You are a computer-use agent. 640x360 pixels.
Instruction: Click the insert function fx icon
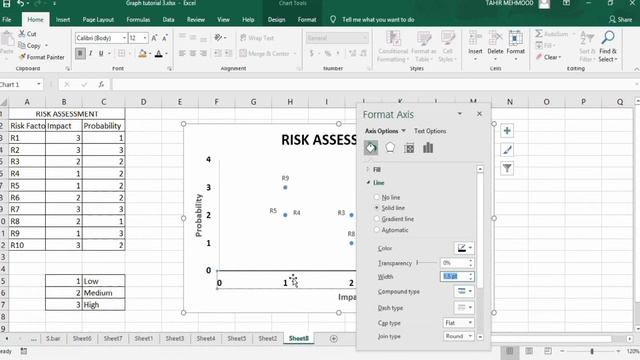(101, 84)
